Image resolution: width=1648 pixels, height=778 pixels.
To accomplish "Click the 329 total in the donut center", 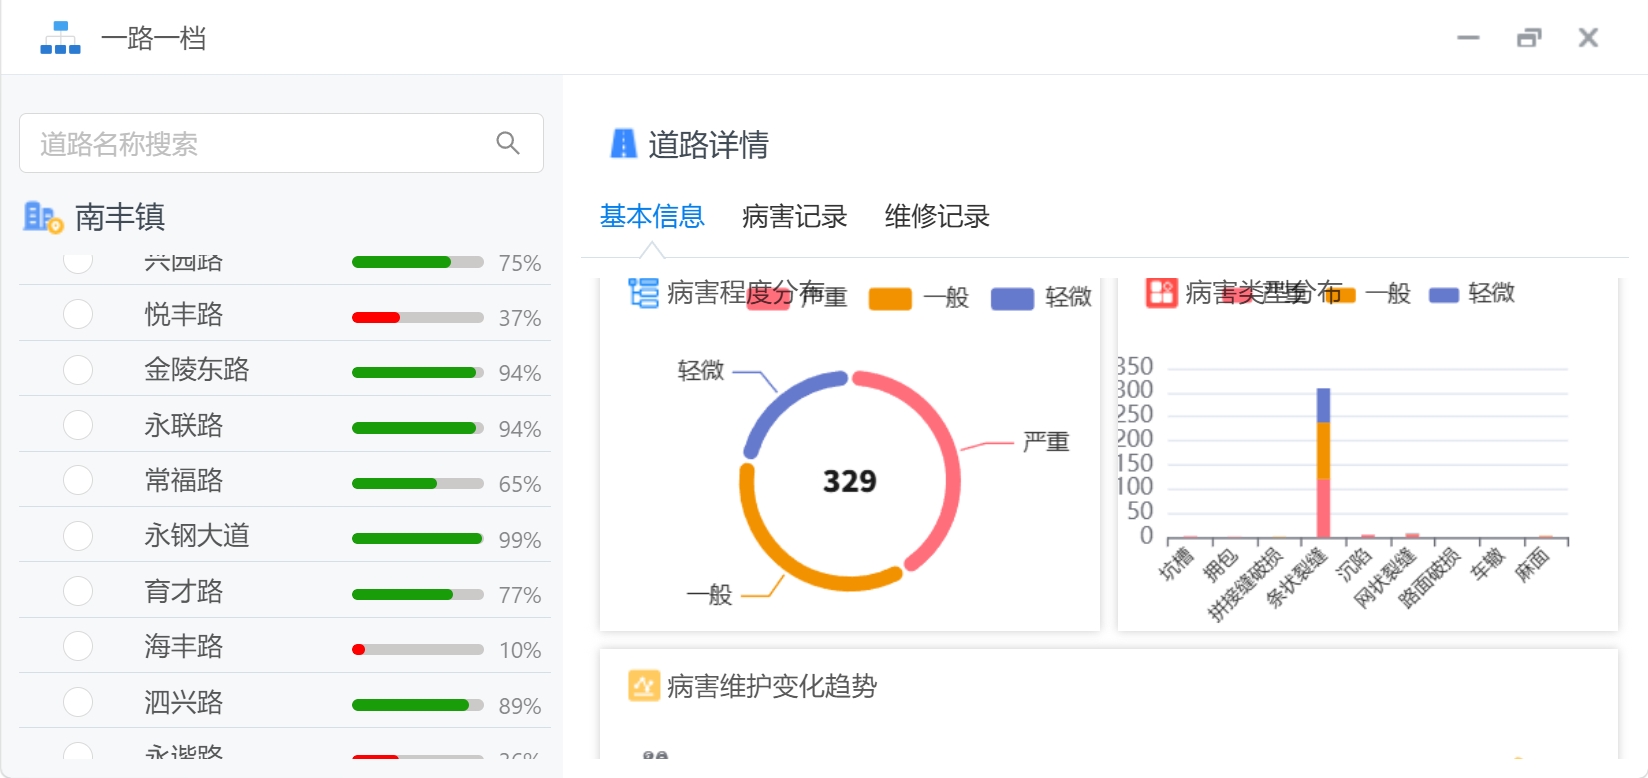I will pyautogui.click(x=849, y=481).
